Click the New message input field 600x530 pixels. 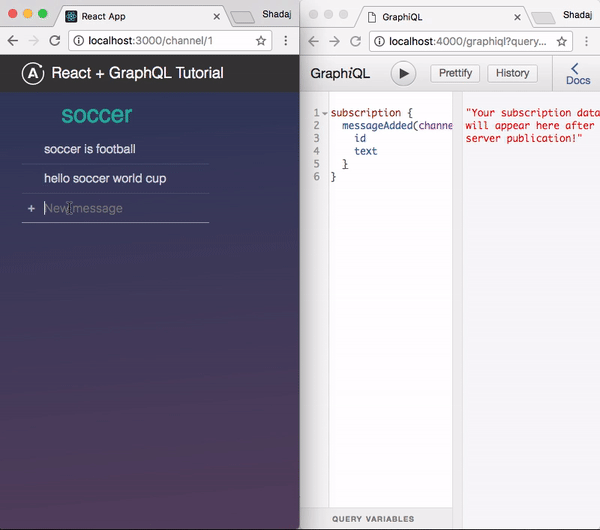126,209
